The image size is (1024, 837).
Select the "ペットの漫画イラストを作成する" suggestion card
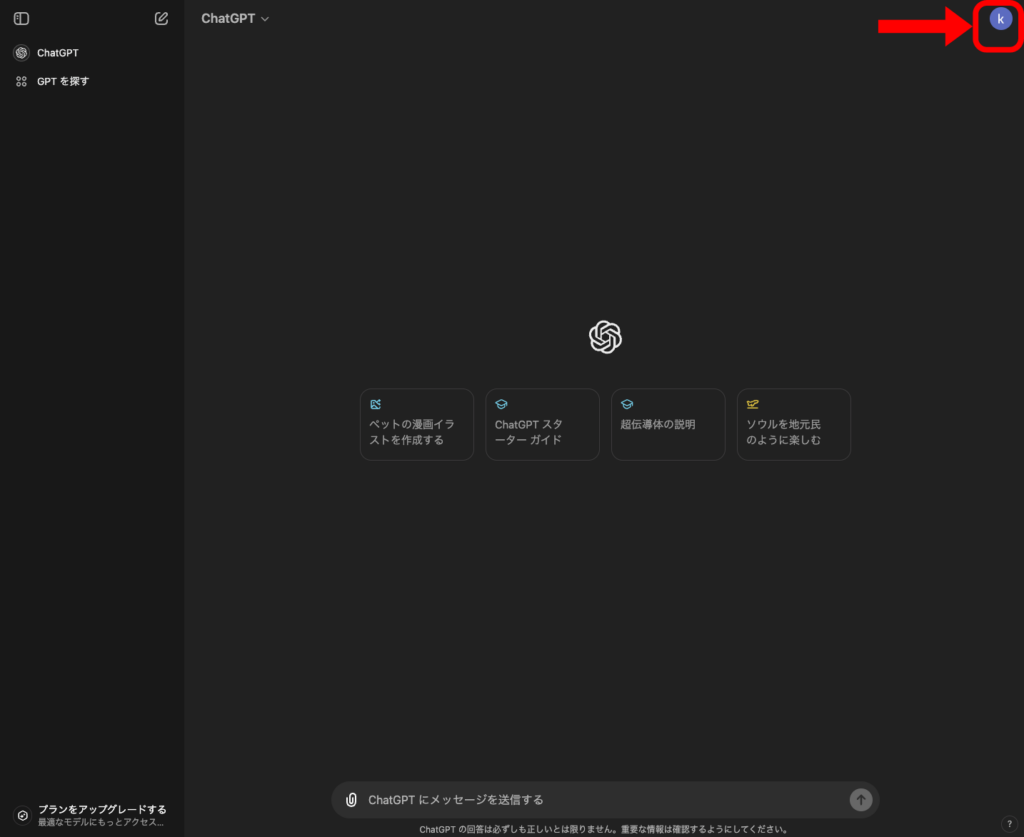[417, 425]
